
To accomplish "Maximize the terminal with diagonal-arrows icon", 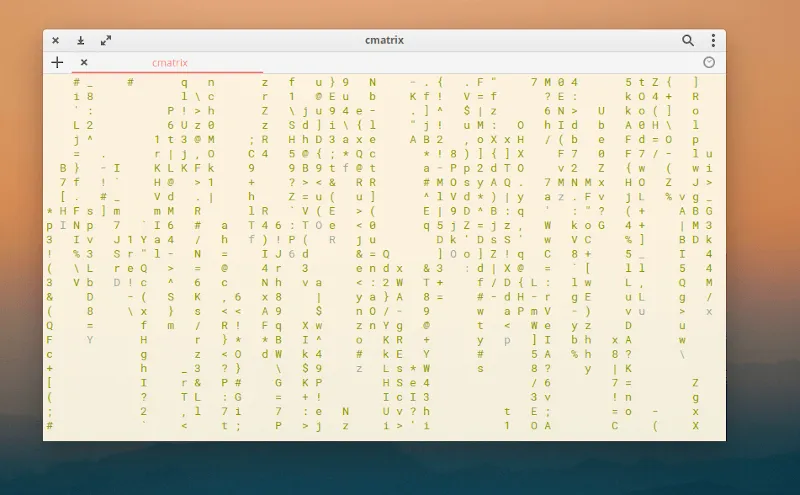I will click(x=106, y=41).
